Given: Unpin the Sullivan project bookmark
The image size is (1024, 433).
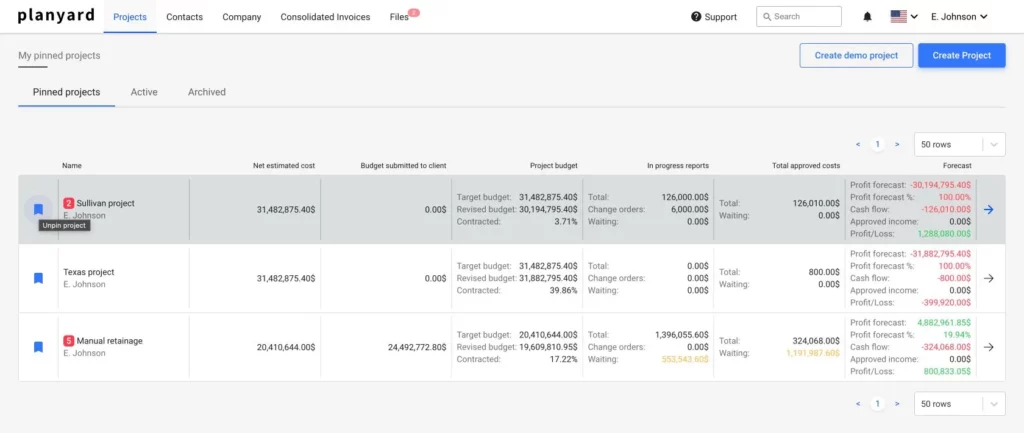Looking at the screenshot, I should [39, 210].
